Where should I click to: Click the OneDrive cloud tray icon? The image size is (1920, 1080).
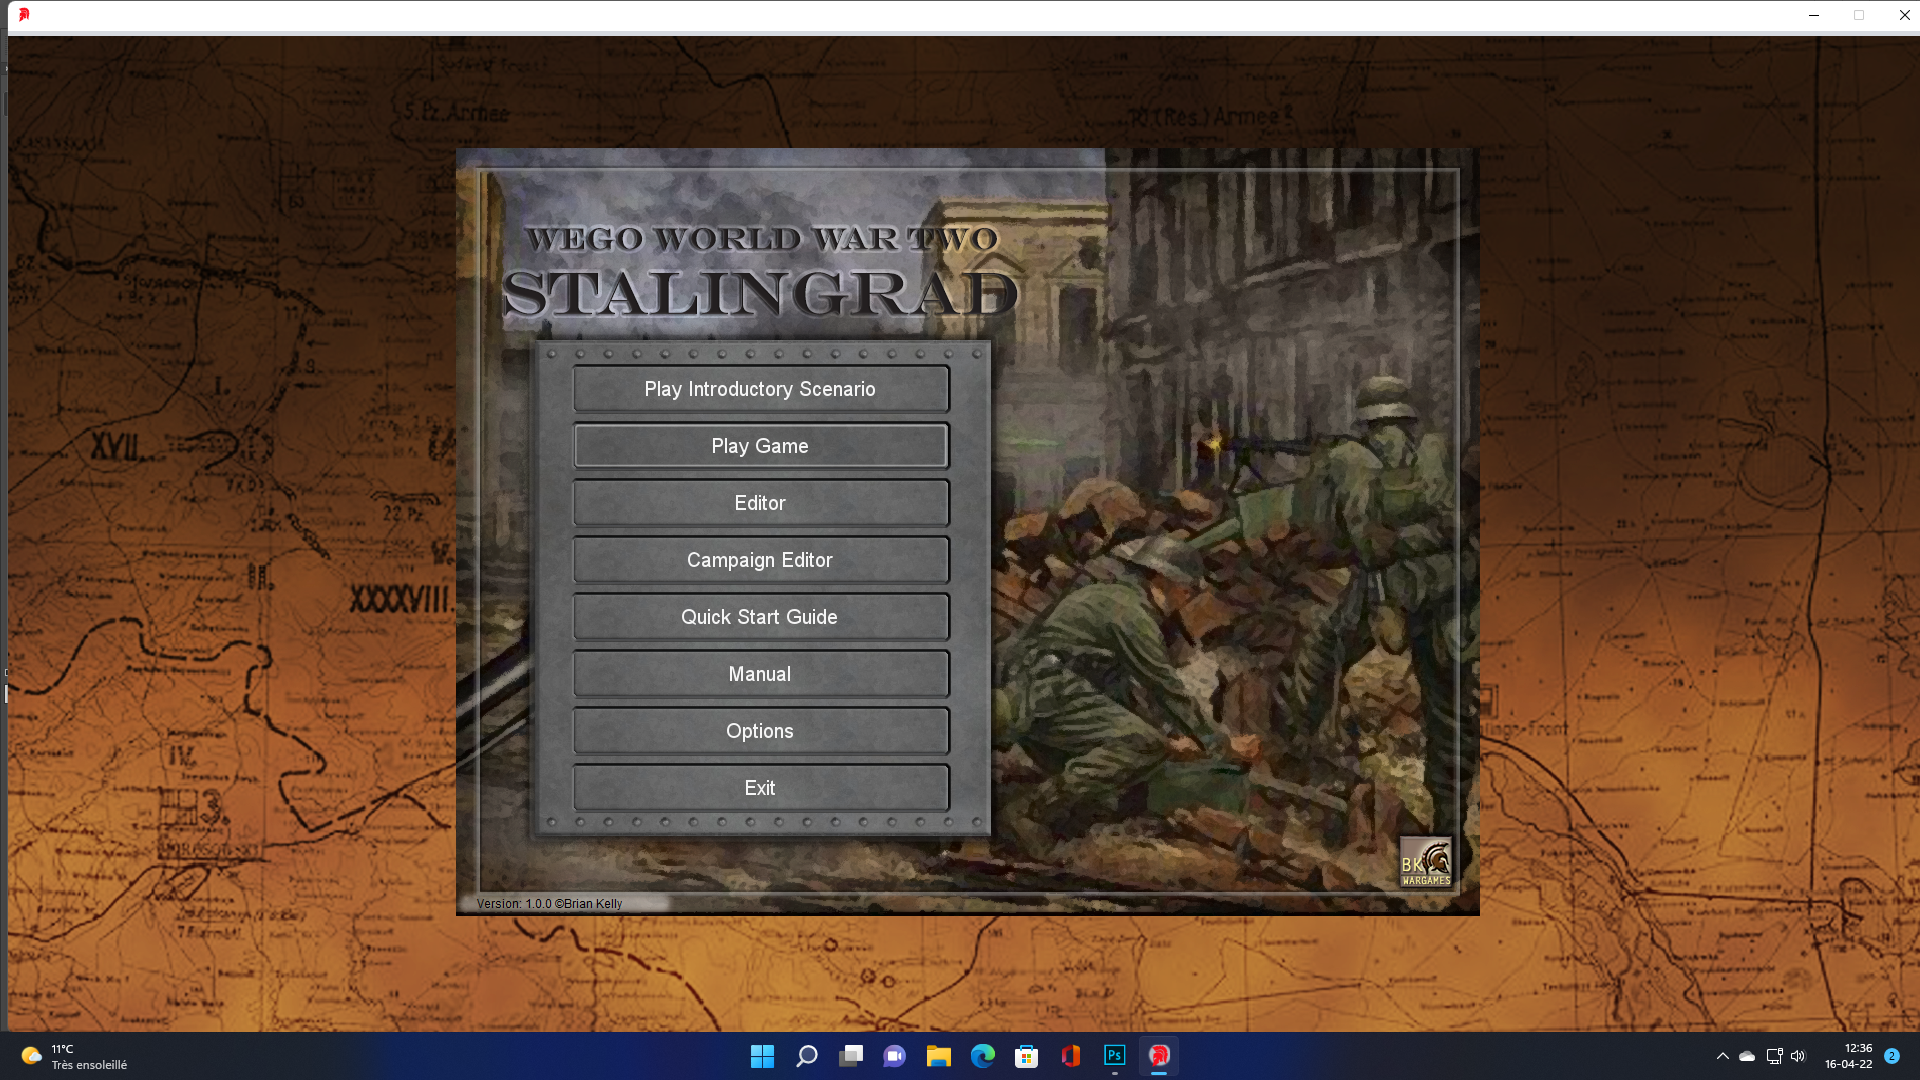point(1747,1056)
